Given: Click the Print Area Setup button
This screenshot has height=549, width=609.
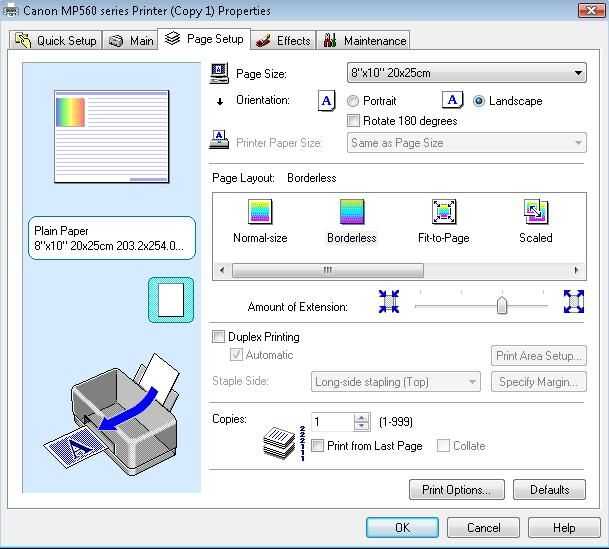Looking at the screenshot, I should (x=539, y=356).
